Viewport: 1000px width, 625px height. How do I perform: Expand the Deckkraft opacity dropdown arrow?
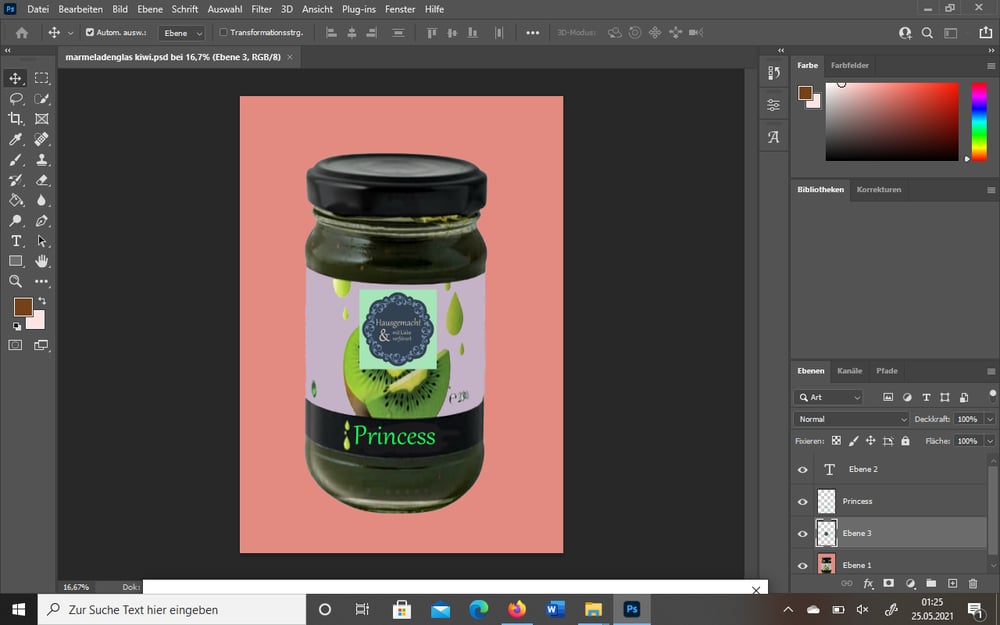[x=990, y=419]
